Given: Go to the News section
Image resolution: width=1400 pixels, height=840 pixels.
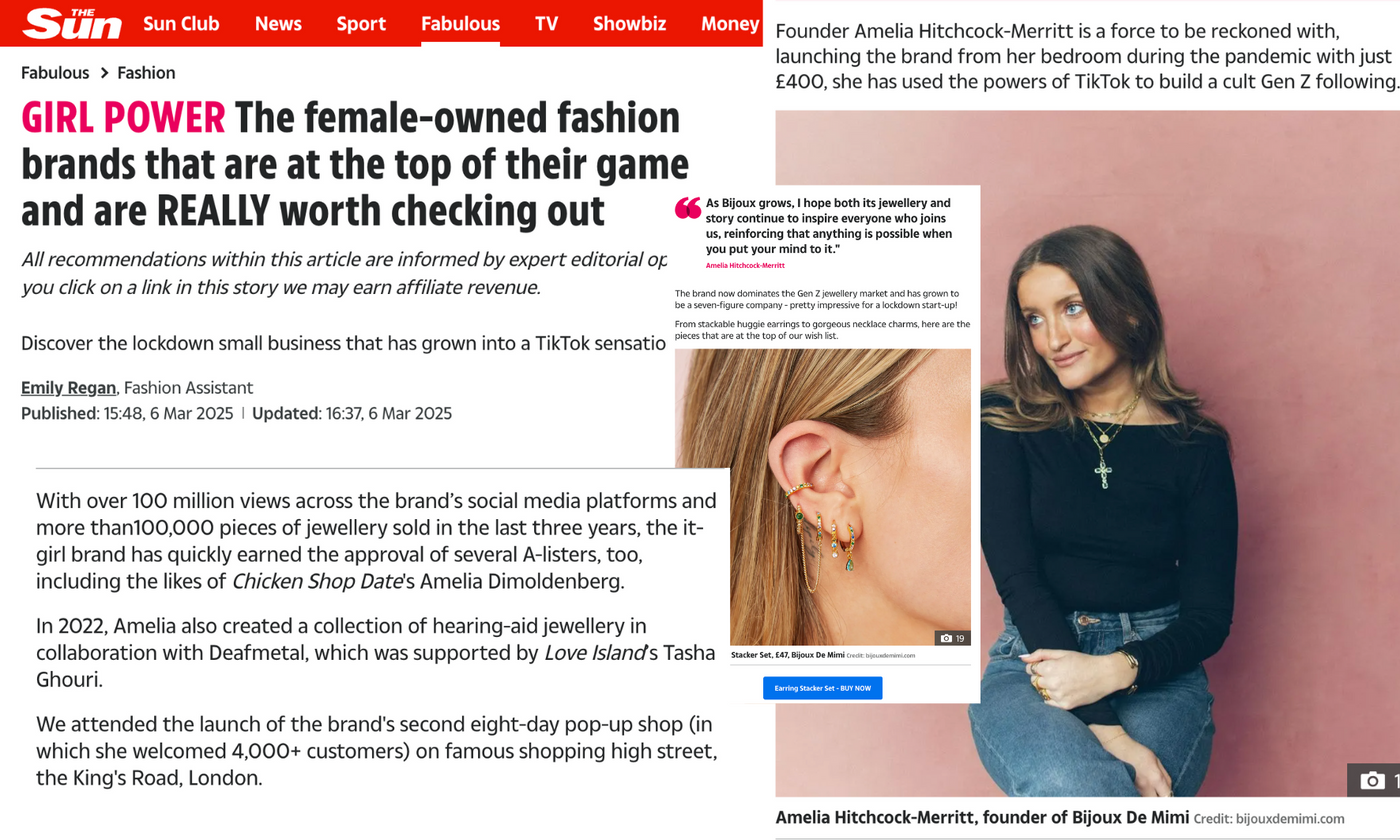Looking at the screenshot, I should 278,23.
